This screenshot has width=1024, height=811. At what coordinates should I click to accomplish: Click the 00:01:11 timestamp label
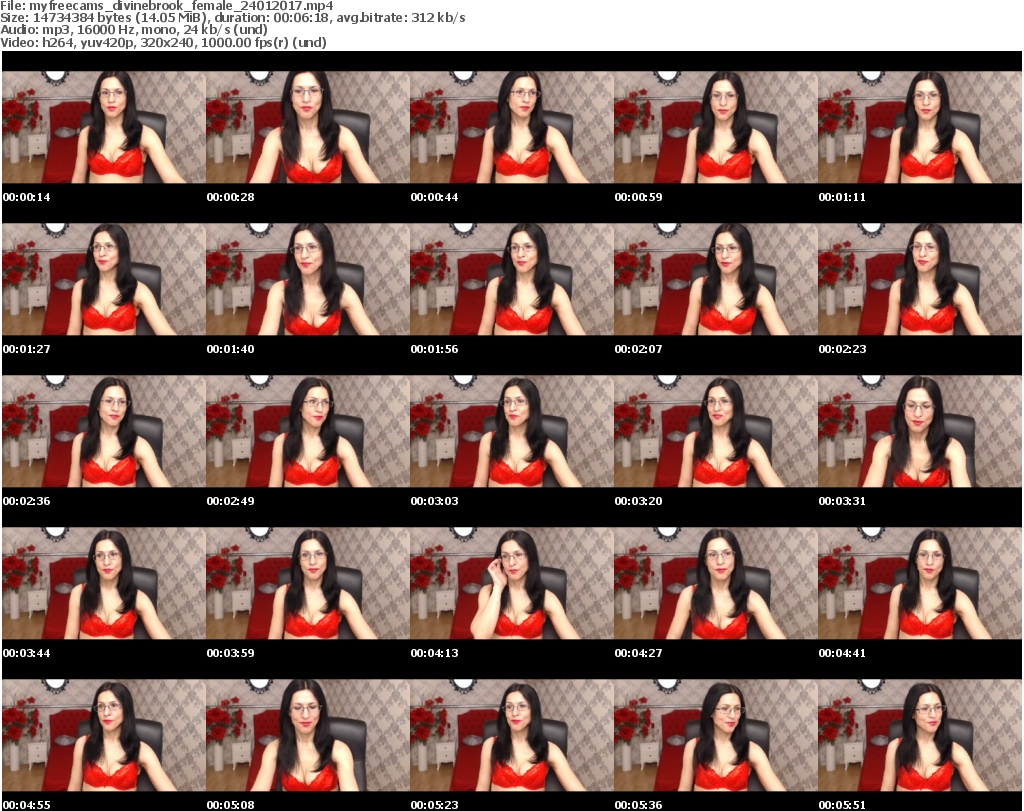pyautogui.click(x=842, y=197)
